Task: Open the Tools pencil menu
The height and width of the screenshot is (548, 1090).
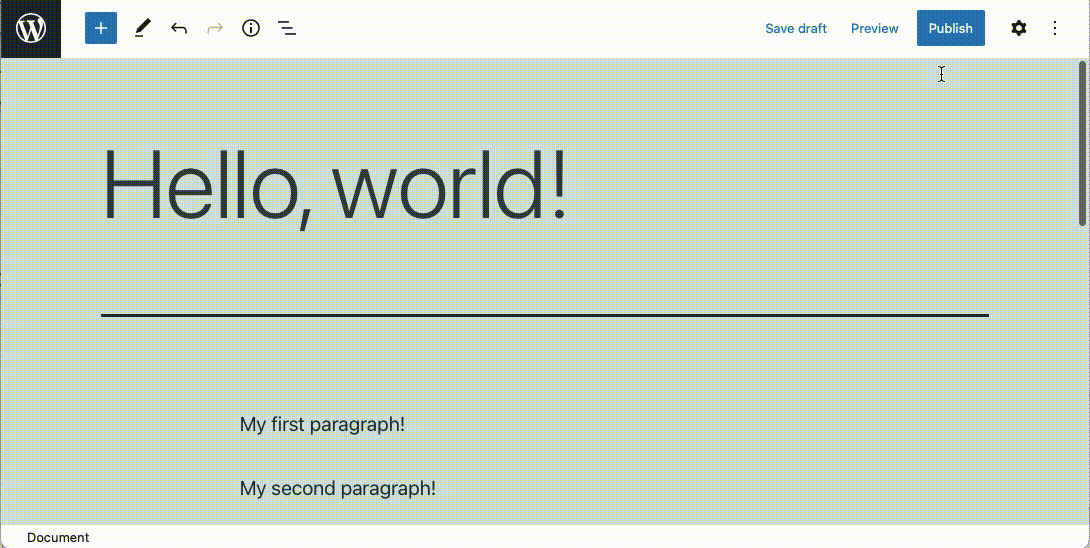Action: click(x=143, y=29)
